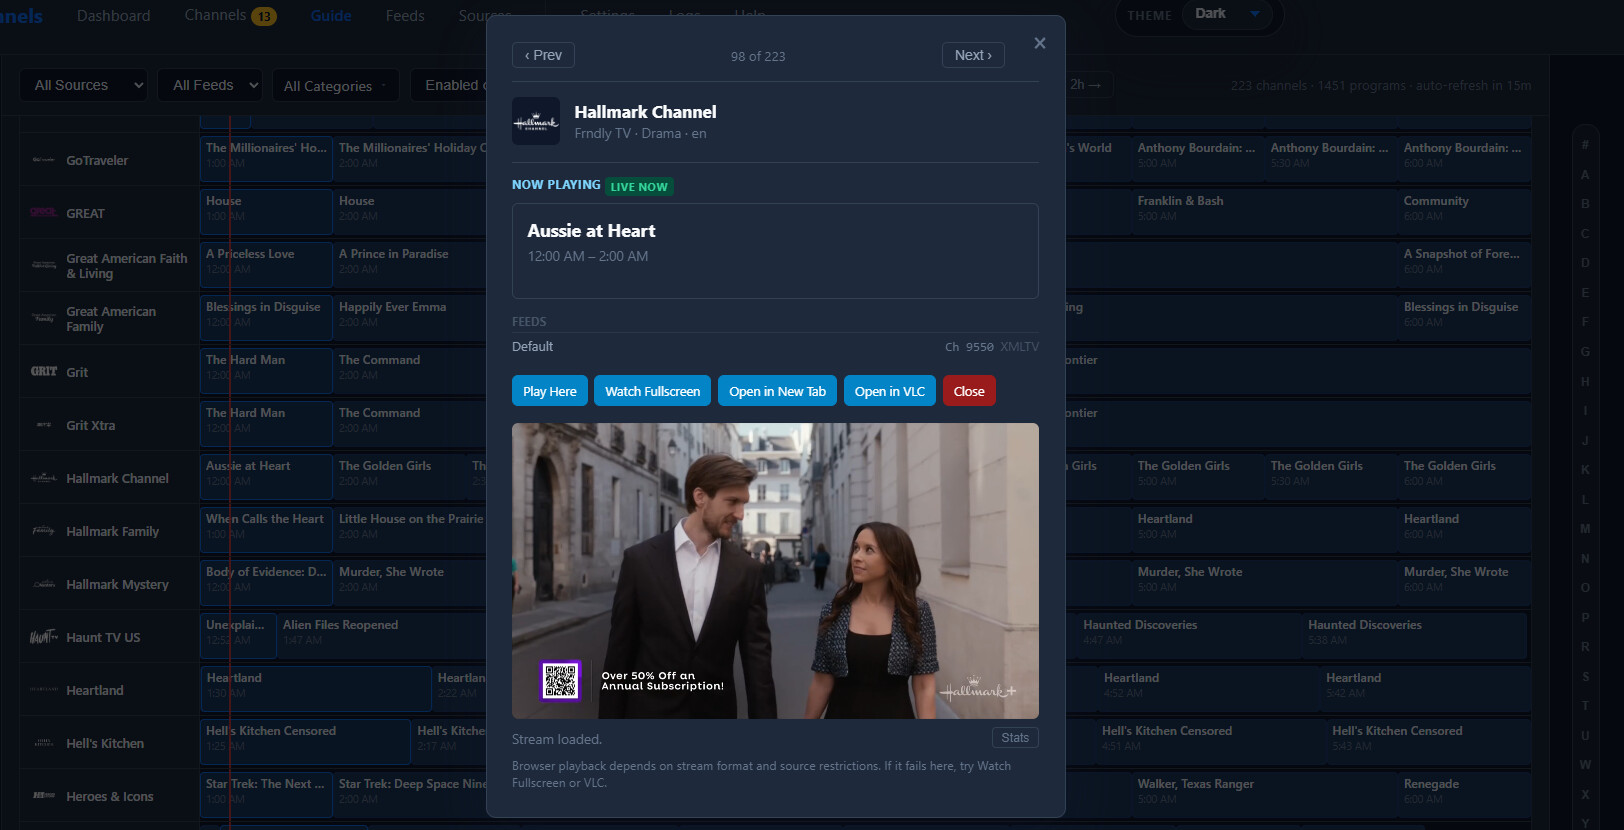The image size is (1624, 830).
Task: Open stream in New Tab
Action: (x=778, y=391)
